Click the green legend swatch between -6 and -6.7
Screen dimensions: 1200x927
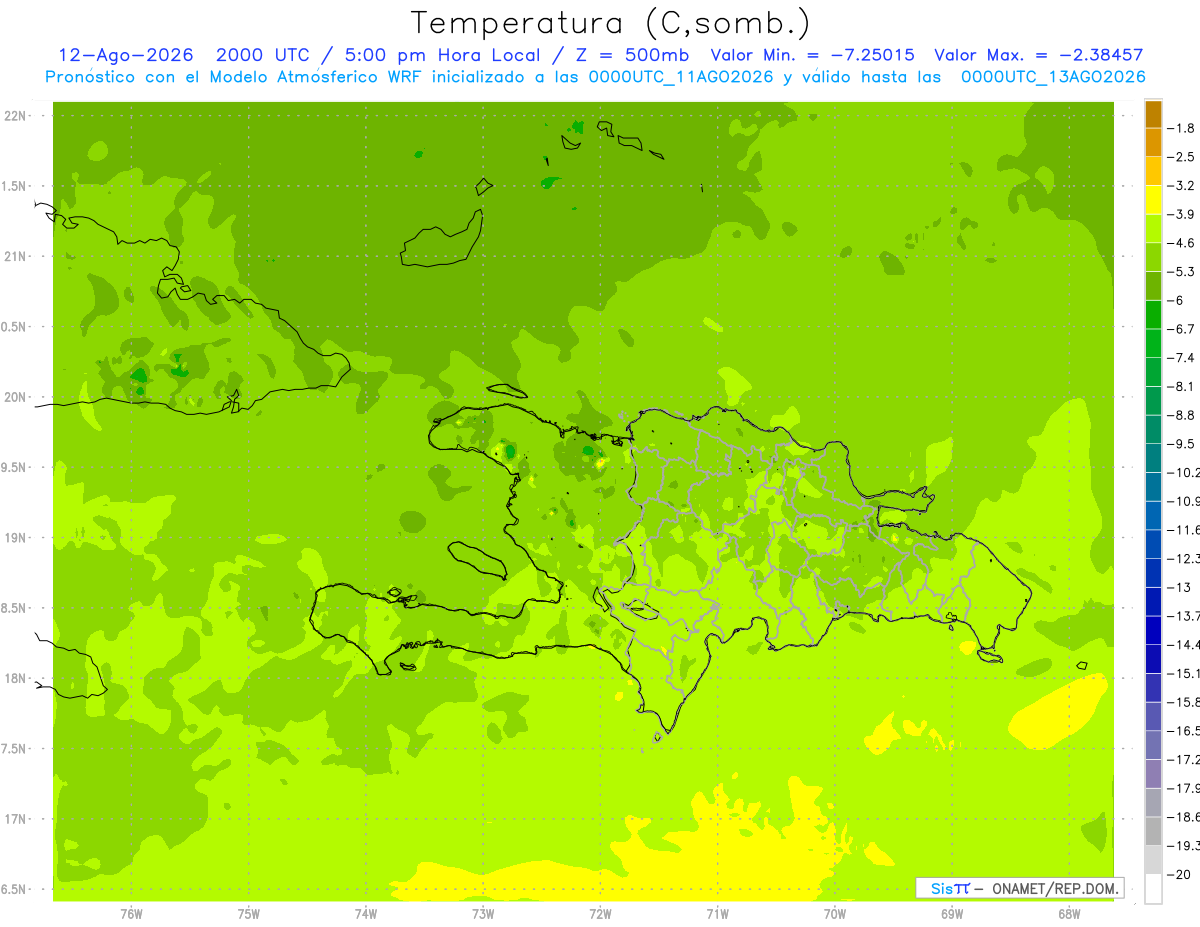[1153, 314]
